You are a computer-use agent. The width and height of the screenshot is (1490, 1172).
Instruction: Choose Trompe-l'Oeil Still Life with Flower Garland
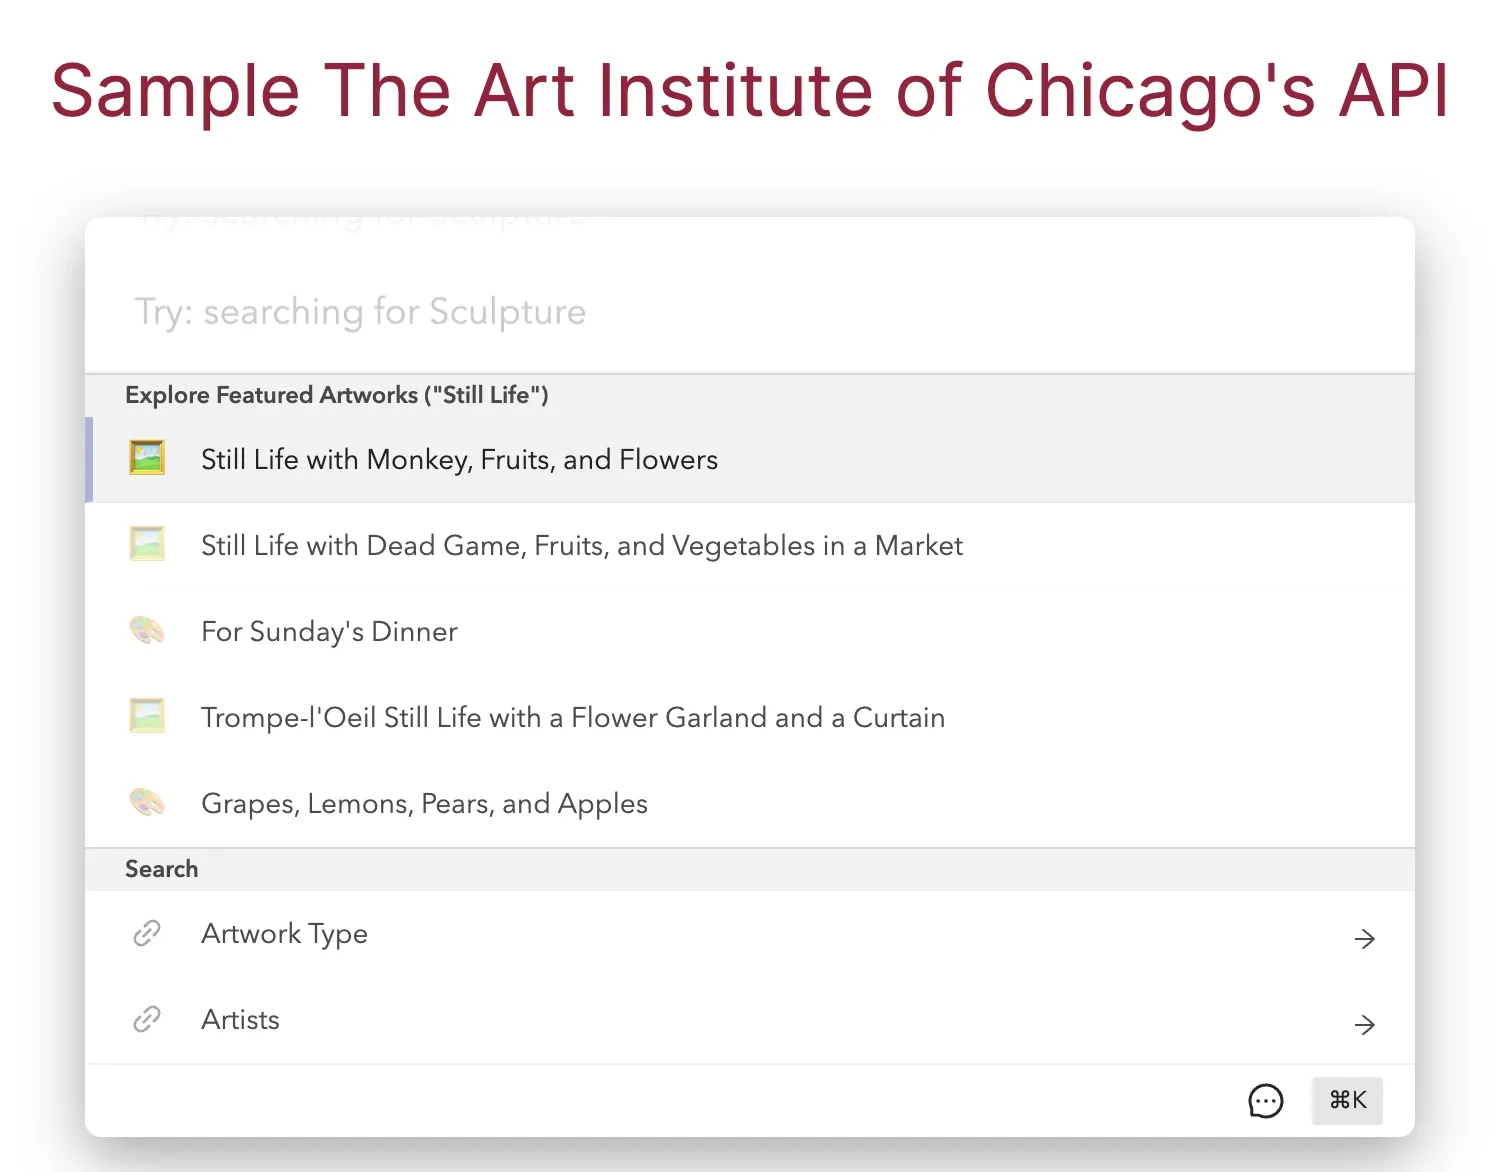(x=750, y=717)
